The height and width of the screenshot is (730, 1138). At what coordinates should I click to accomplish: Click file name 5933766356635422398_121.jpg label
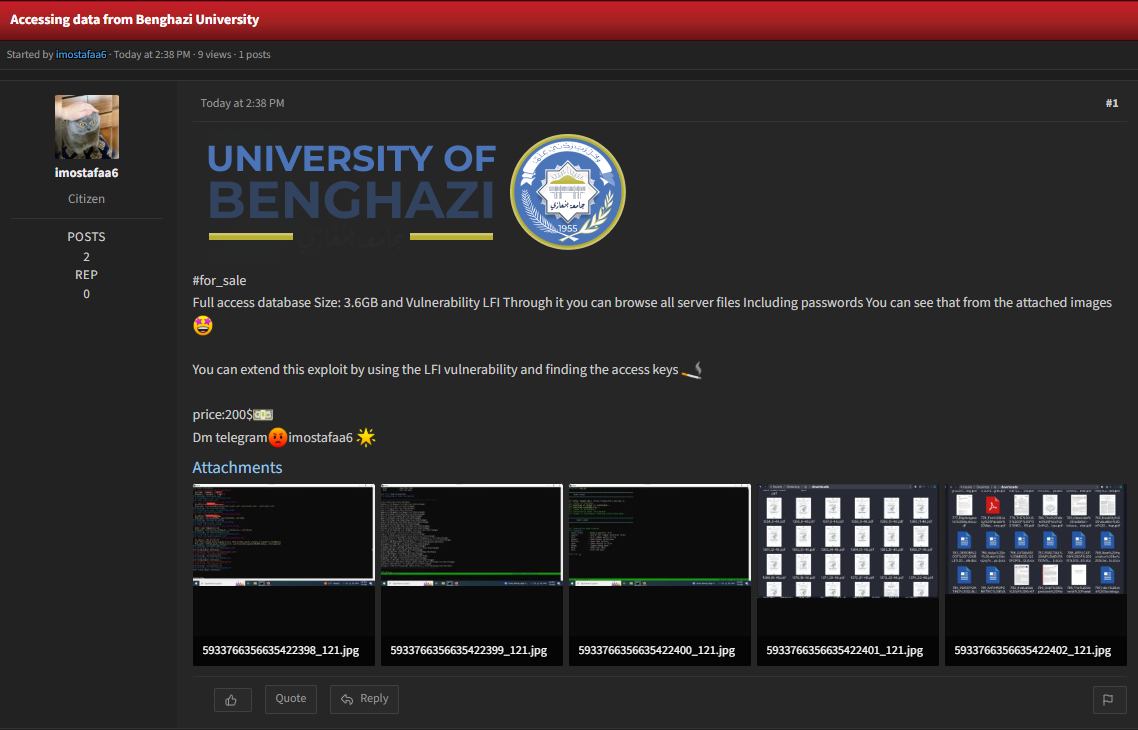coord(281,650)
